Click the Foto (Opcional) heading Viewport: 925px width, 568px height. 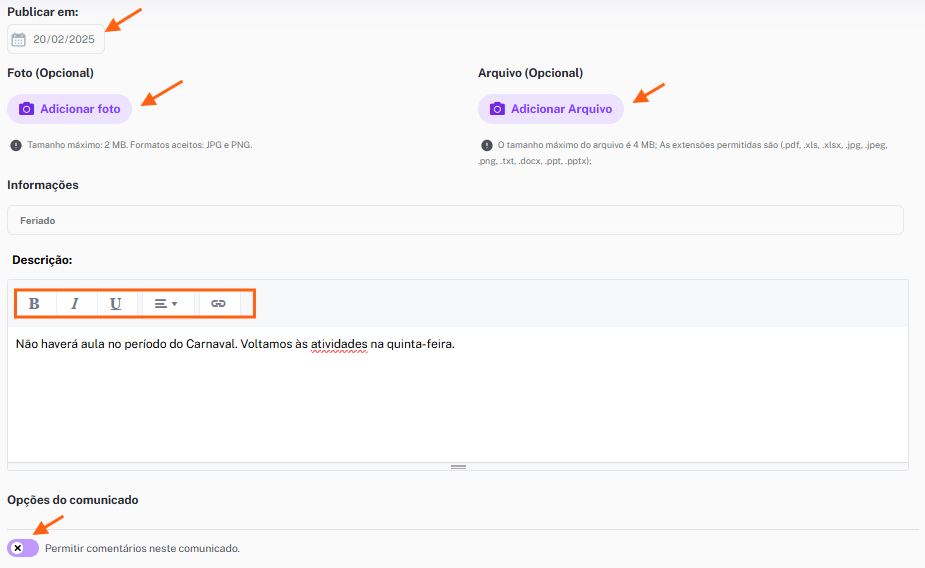click(50, 73)
